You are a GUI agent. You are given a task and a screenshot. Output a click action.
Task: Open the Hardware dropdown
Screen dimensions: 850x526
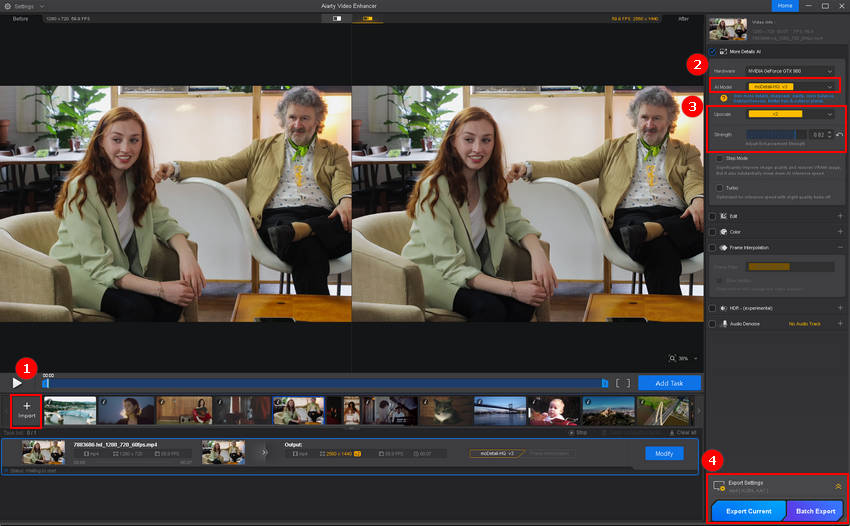pyautogui.click(x=789, y=71)
